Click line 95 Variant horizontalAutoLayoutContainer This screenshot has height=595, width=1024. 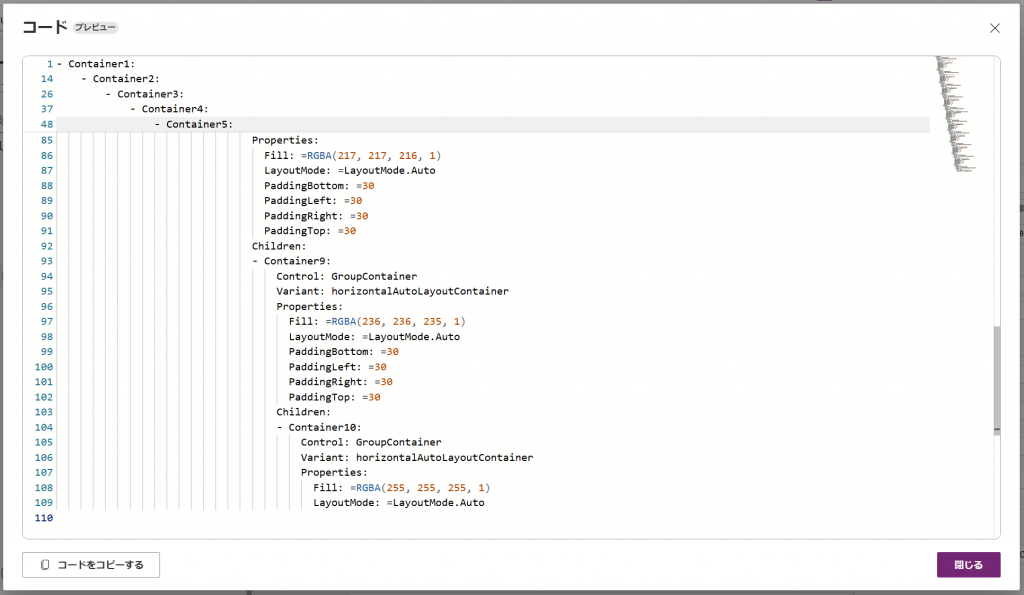coord(392,291)
